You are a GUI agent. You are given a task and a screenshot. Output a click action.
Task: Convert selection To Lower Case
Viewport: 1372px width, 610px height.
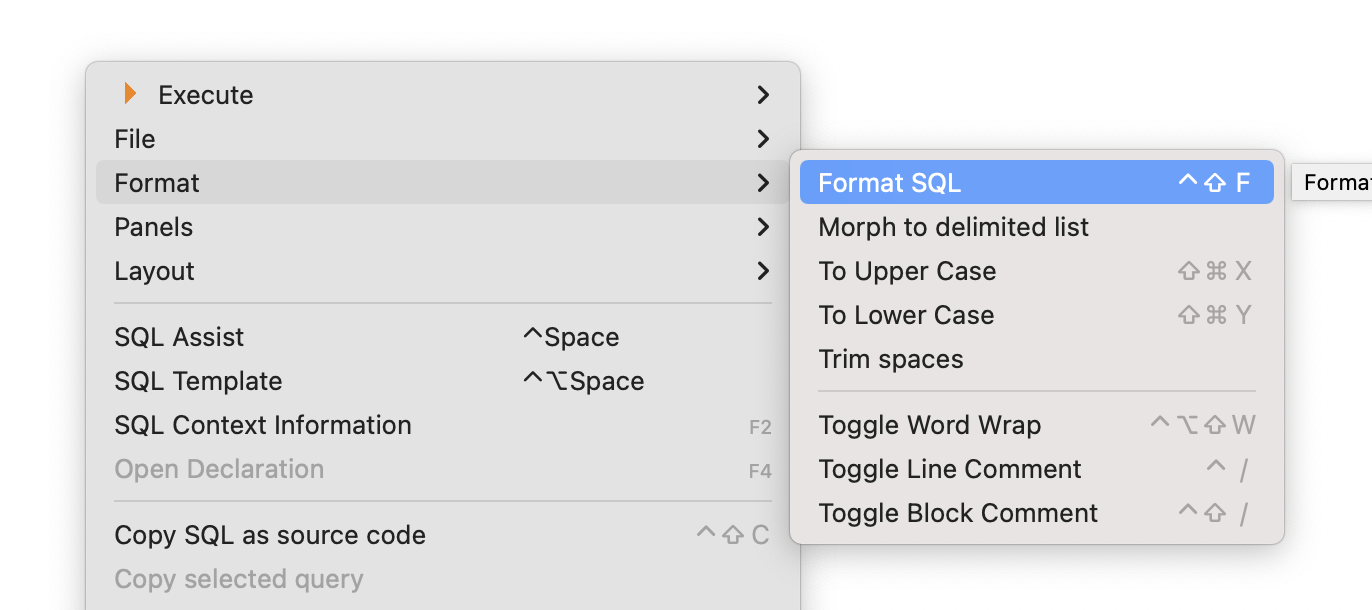pyautogui.click(x=906, y=315)
